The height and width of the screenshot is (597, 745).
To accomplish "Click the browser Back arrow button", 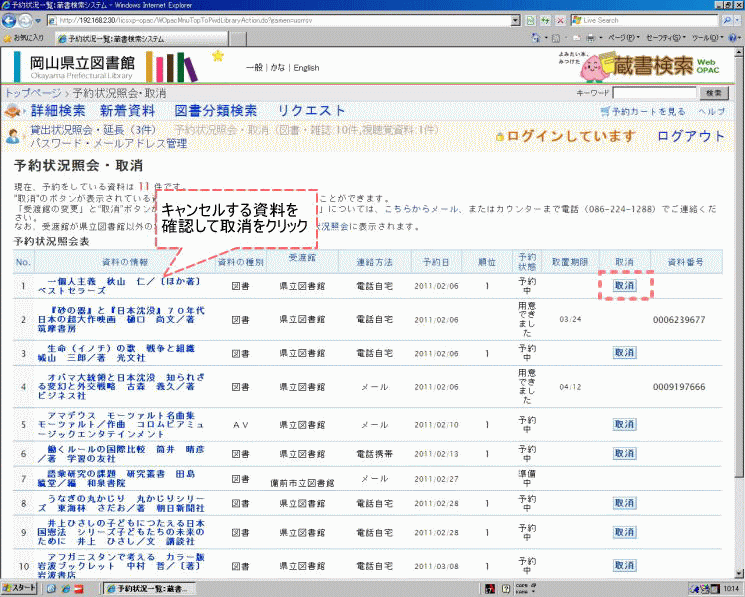I will (9, 20).
